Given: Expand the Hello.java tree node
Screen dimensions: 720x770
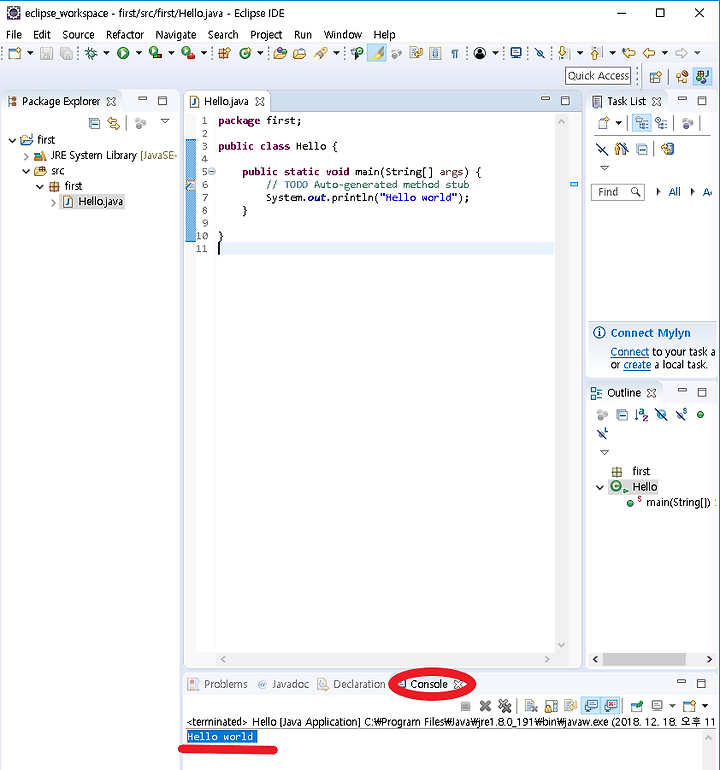Looking at the screenshot, I should [53, 202].
